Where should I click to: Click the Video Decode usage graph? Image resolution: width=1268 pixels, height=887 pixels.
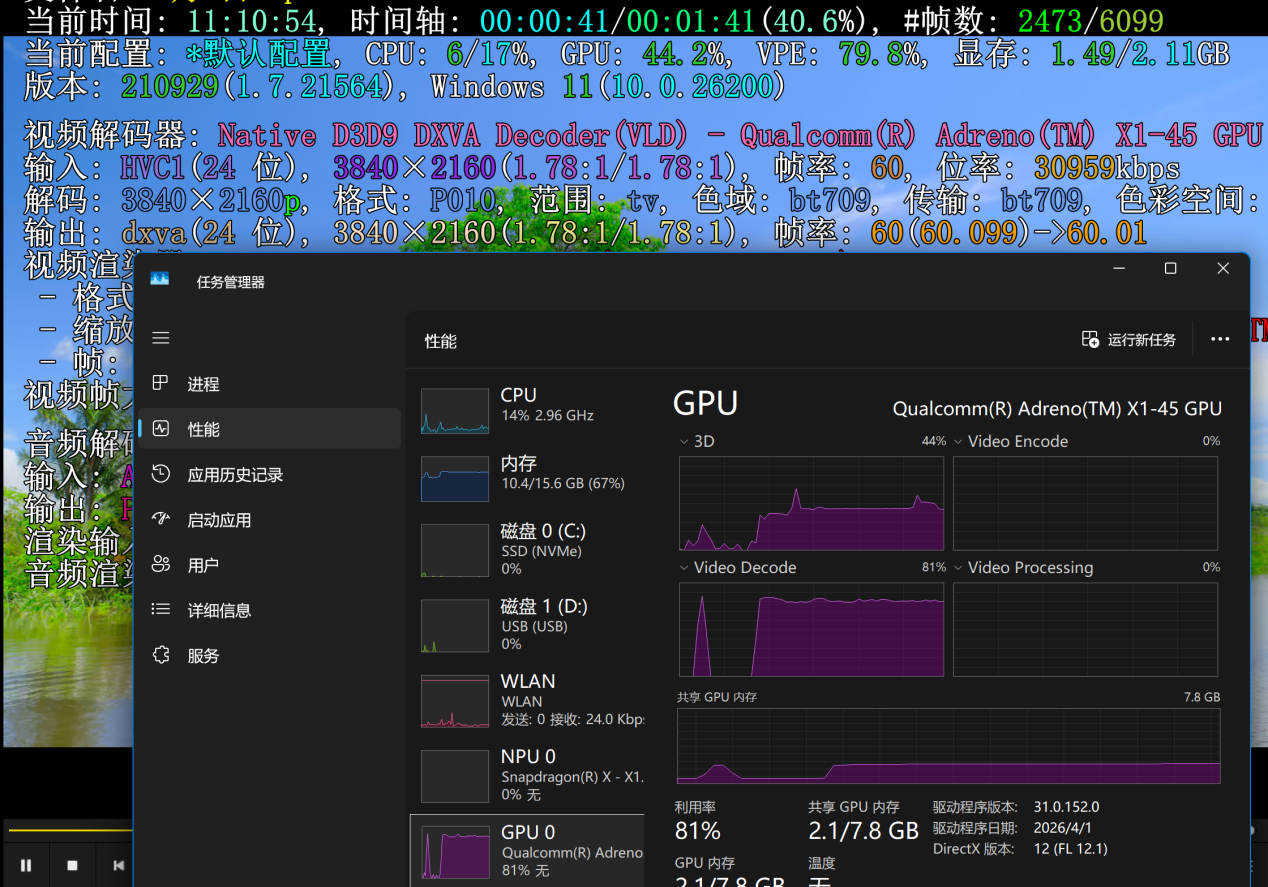coord(811,629)
